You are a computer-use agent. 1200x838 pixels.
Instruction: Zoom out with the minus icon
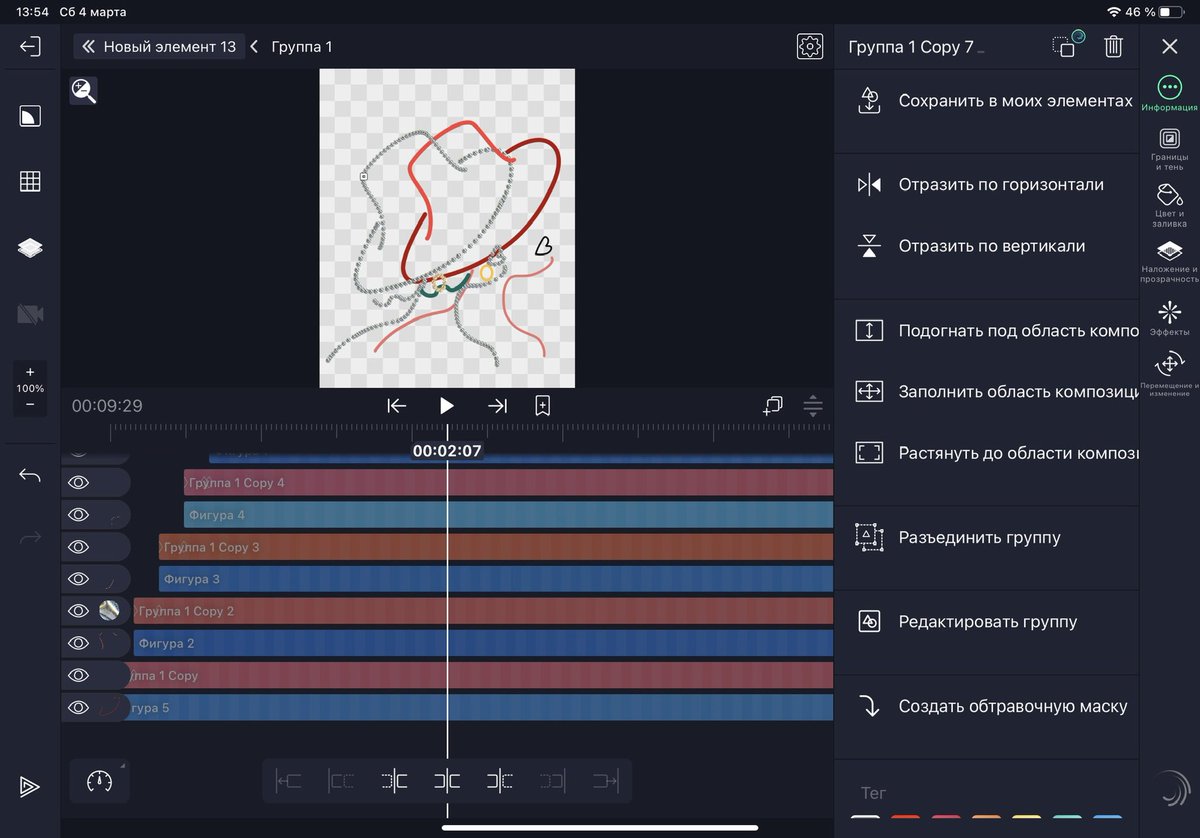coord(30,404)
